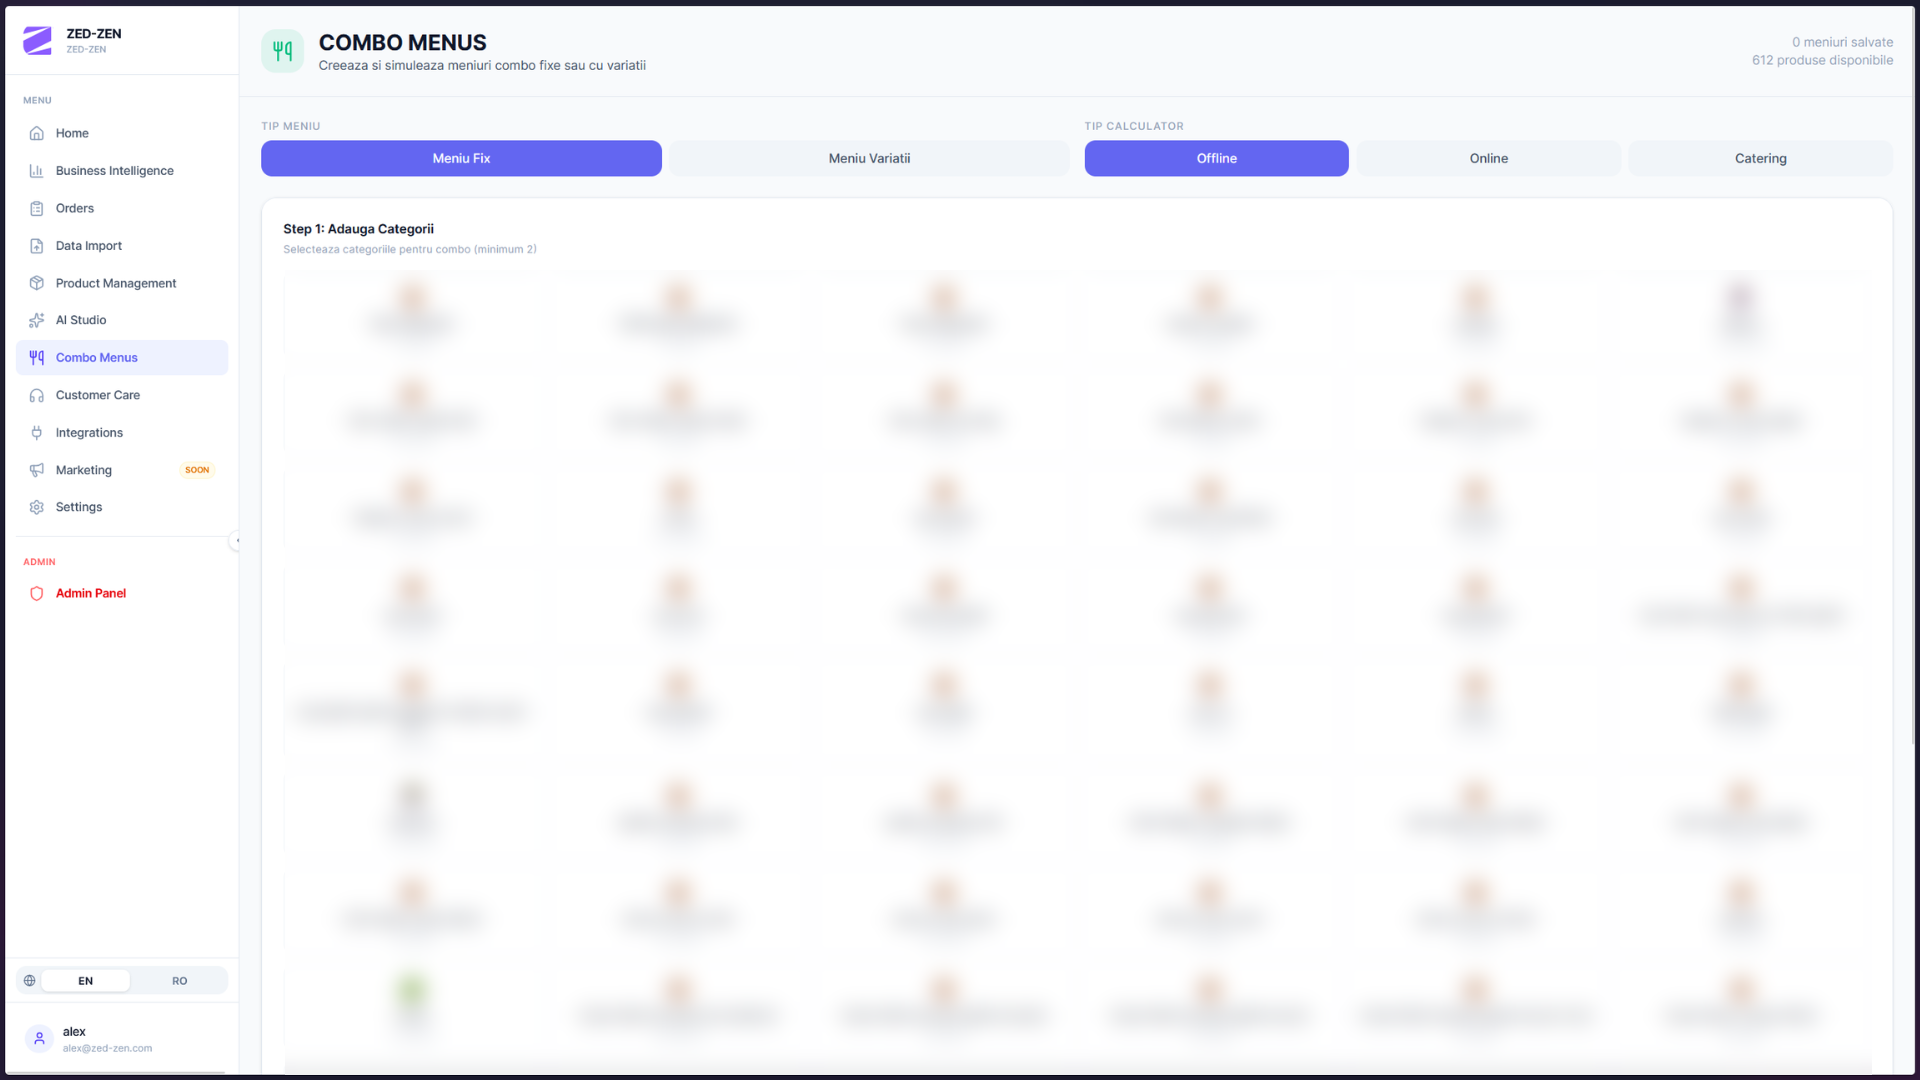1920x1080 pixels.
Task: Click the Product Management box icon
Action: tap(37, 283)
